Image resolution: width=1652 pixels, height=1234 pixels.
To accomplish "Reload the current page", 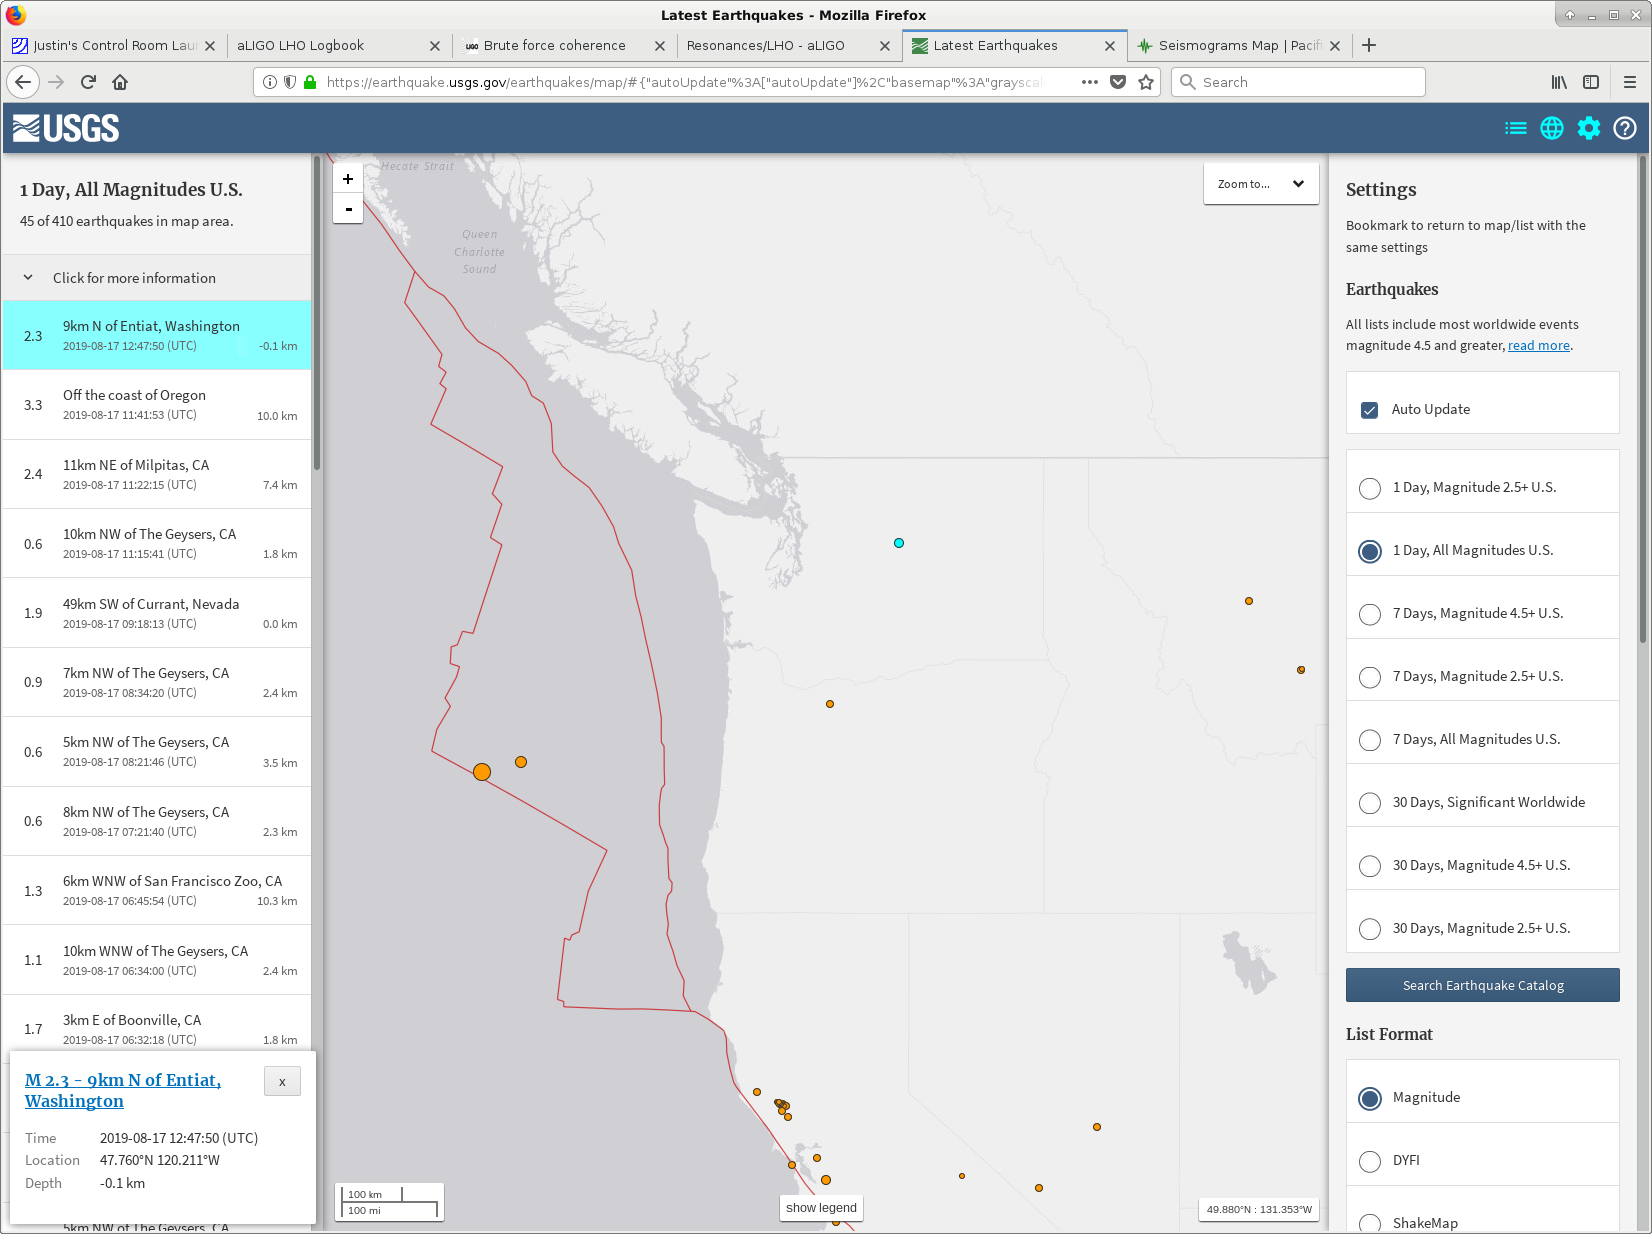I will coord(88,82).
